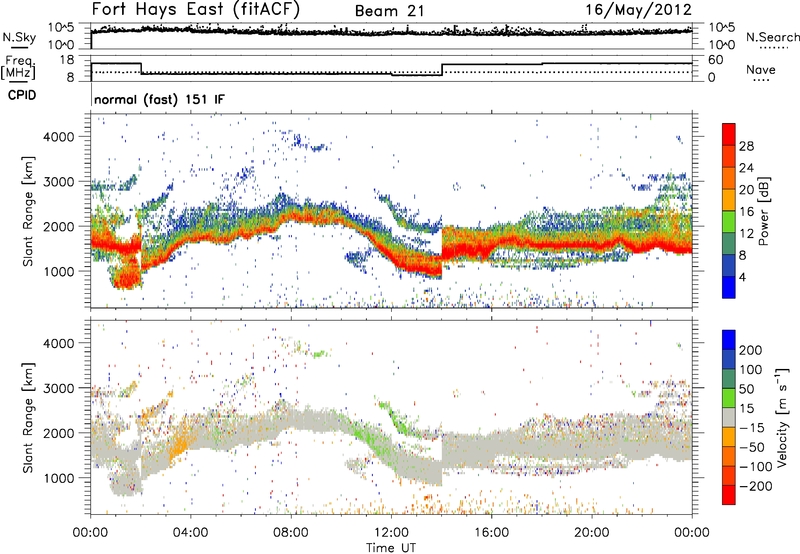Click the '04:00' time tick label

tap(190, 533)
